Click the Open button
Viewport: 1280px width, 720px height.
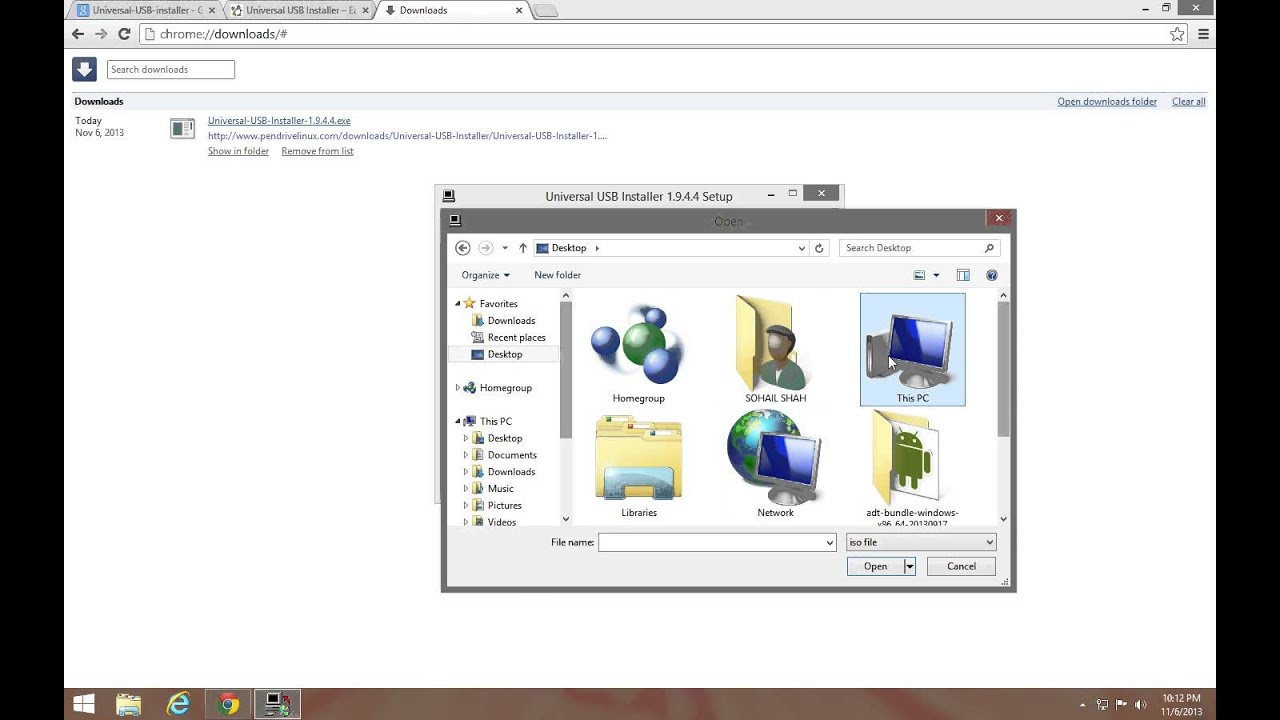click(875, 566)
